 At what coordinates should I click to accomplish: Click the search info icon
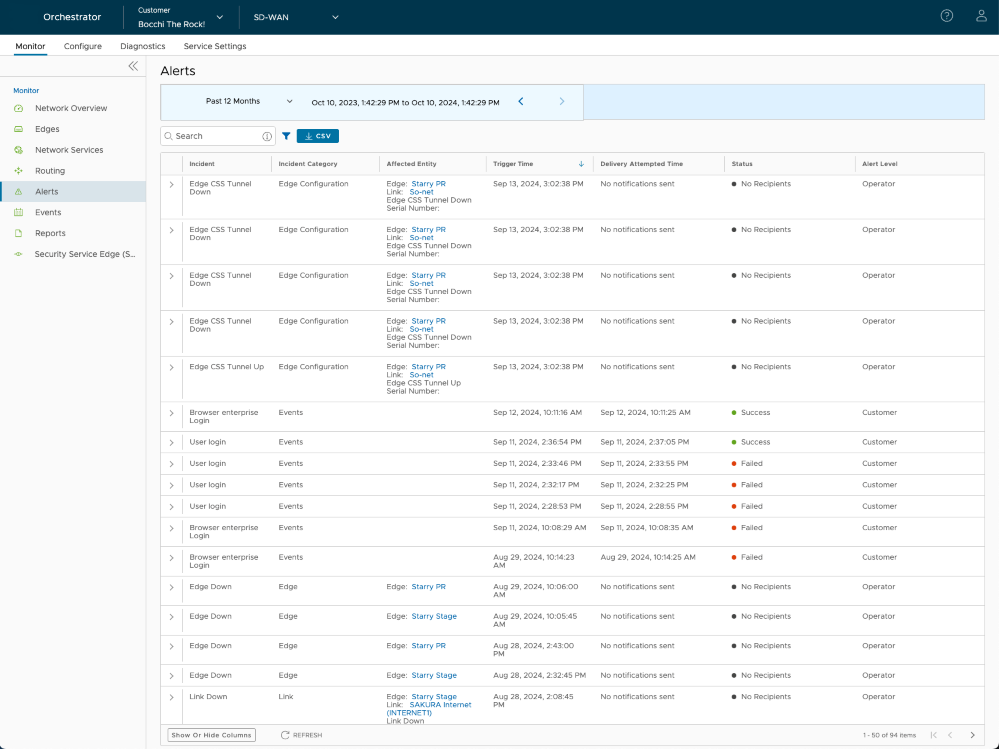click(x=267, y=136)
